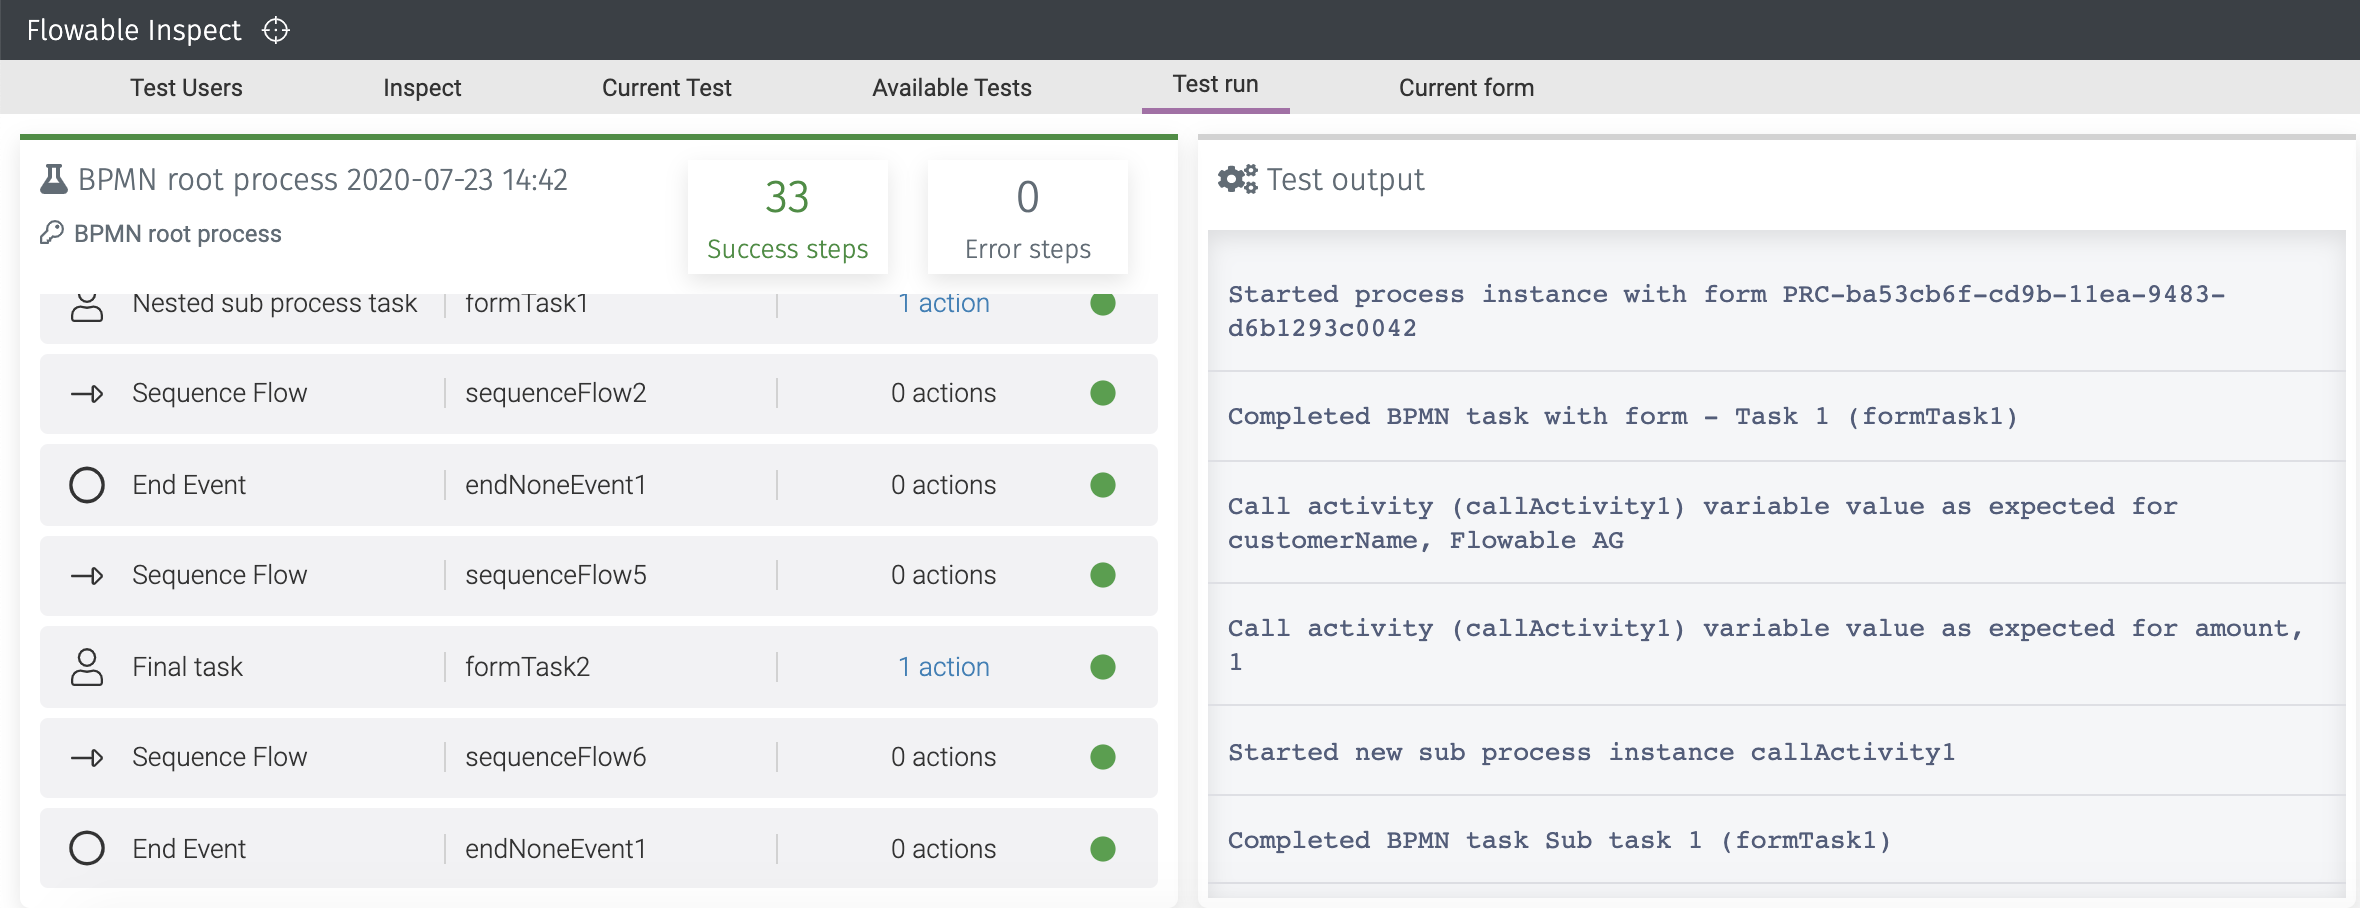The image size is (2360, 908).
Task: Switch to the Available Tests tab
Action: [x=951, y=87]
